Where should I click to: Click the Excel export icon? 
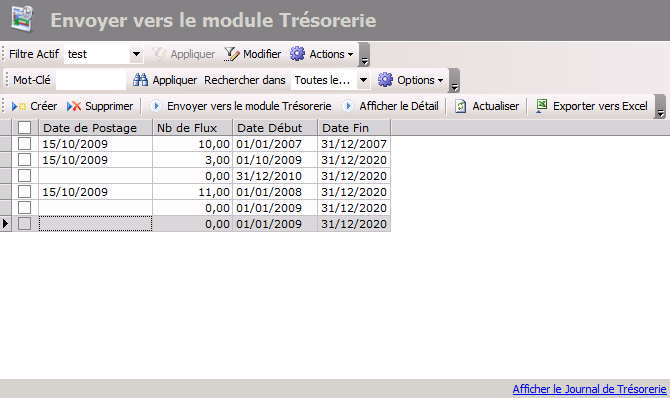(541, 106)
